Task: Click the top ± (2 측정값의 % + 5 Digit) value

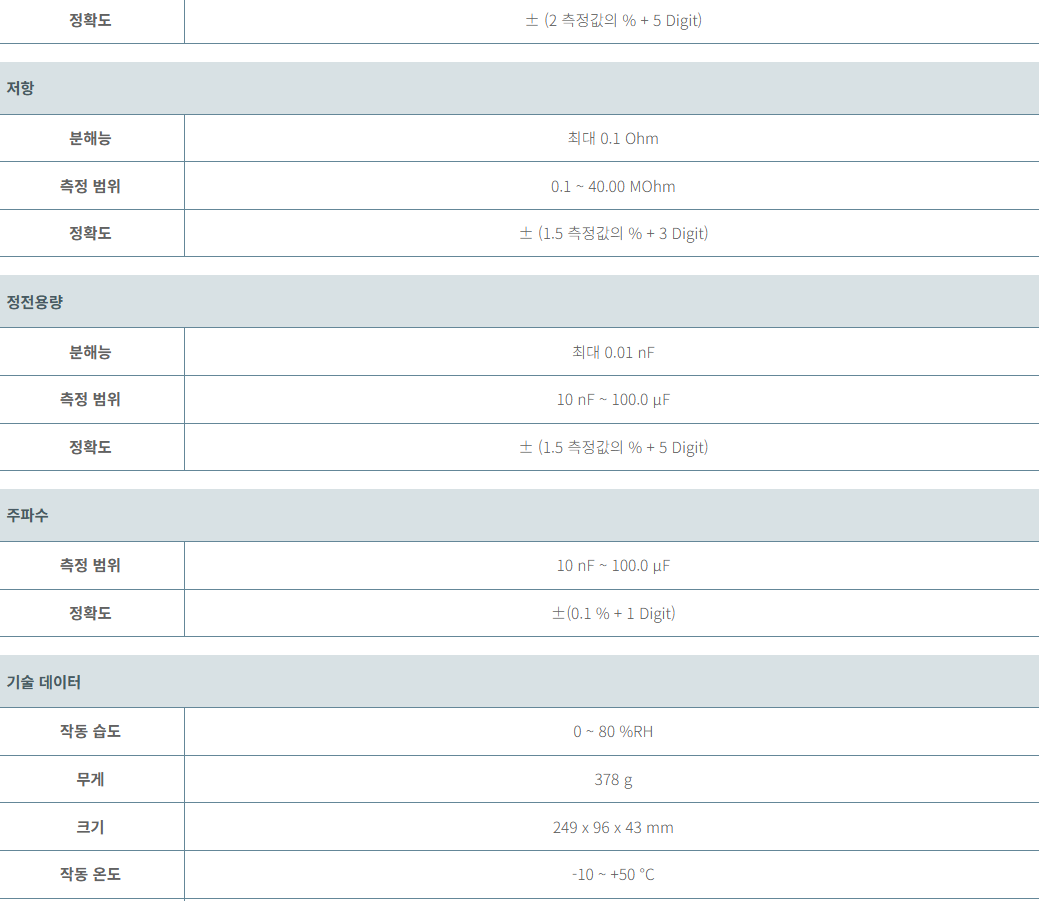Action: coord(614,21)
